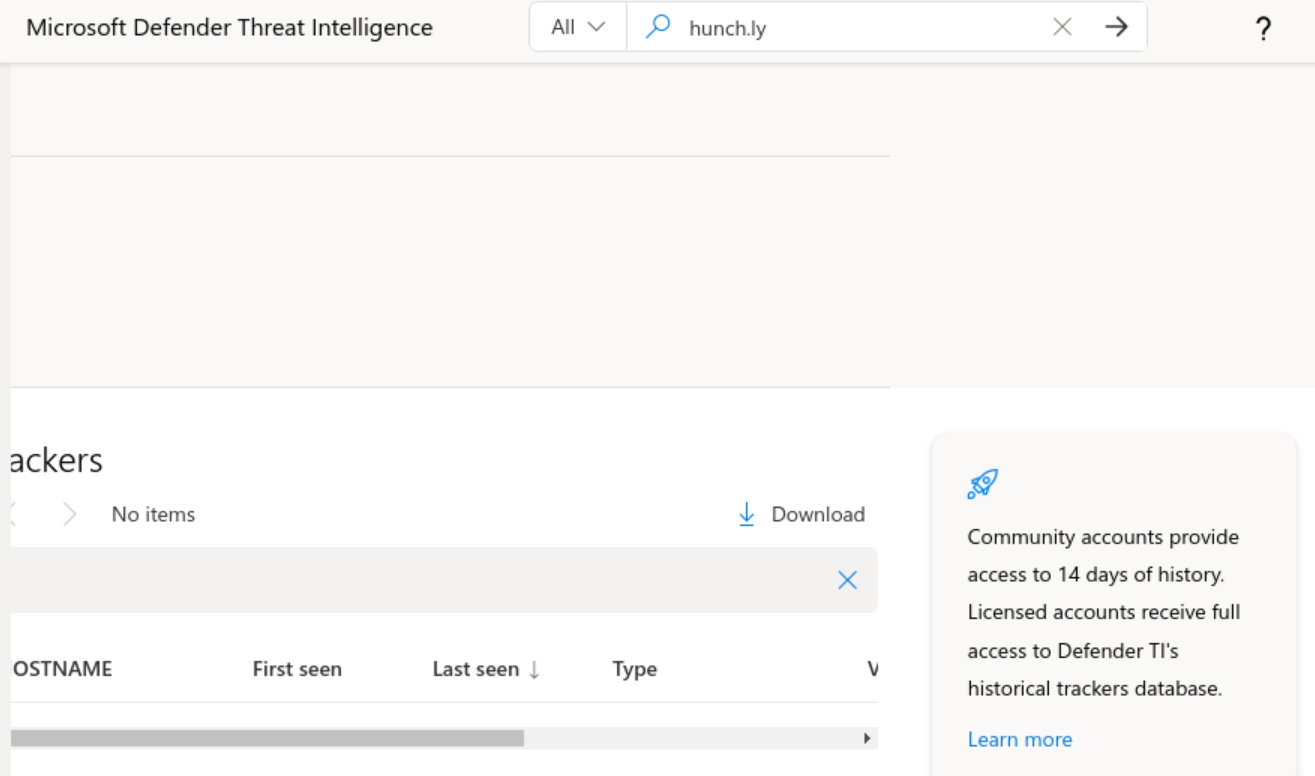The width and height of the screenshot is (1315, 776).
Task: Submit search with the arrow icon
Action: tap(1116, 27)
